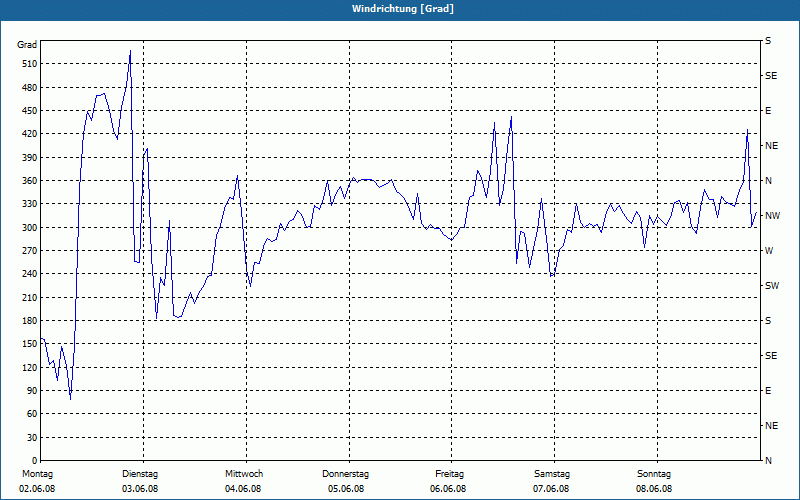The image size is (800, 500).
Task: Click the NE compass label above the 30 gridline
Action: coord(772,426)
